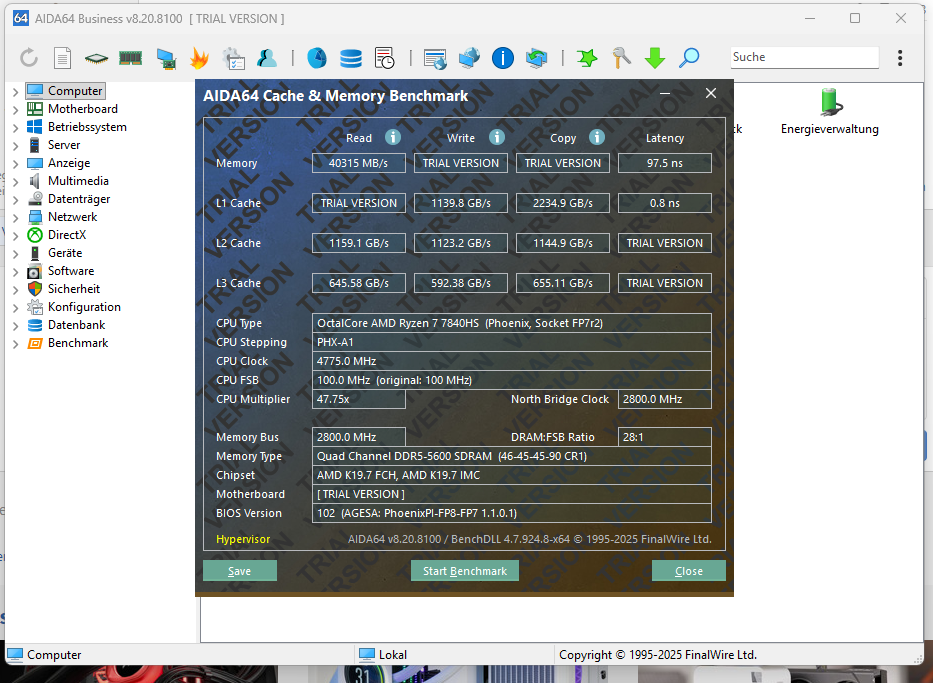Screen dimensions: 933x683
Task: Expand the Betriebssystem tree node
Action: pos(15,127)
